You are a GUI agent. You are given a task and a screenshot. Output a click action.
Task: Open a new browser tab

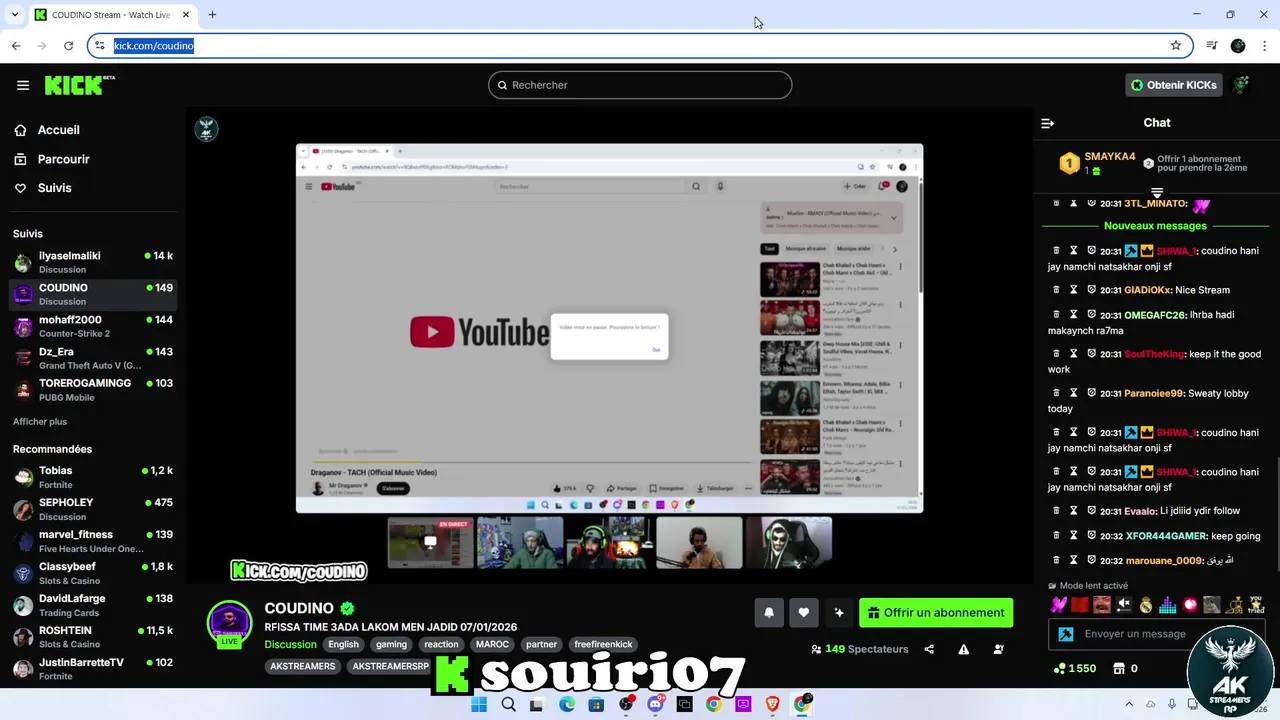(212, 15)
